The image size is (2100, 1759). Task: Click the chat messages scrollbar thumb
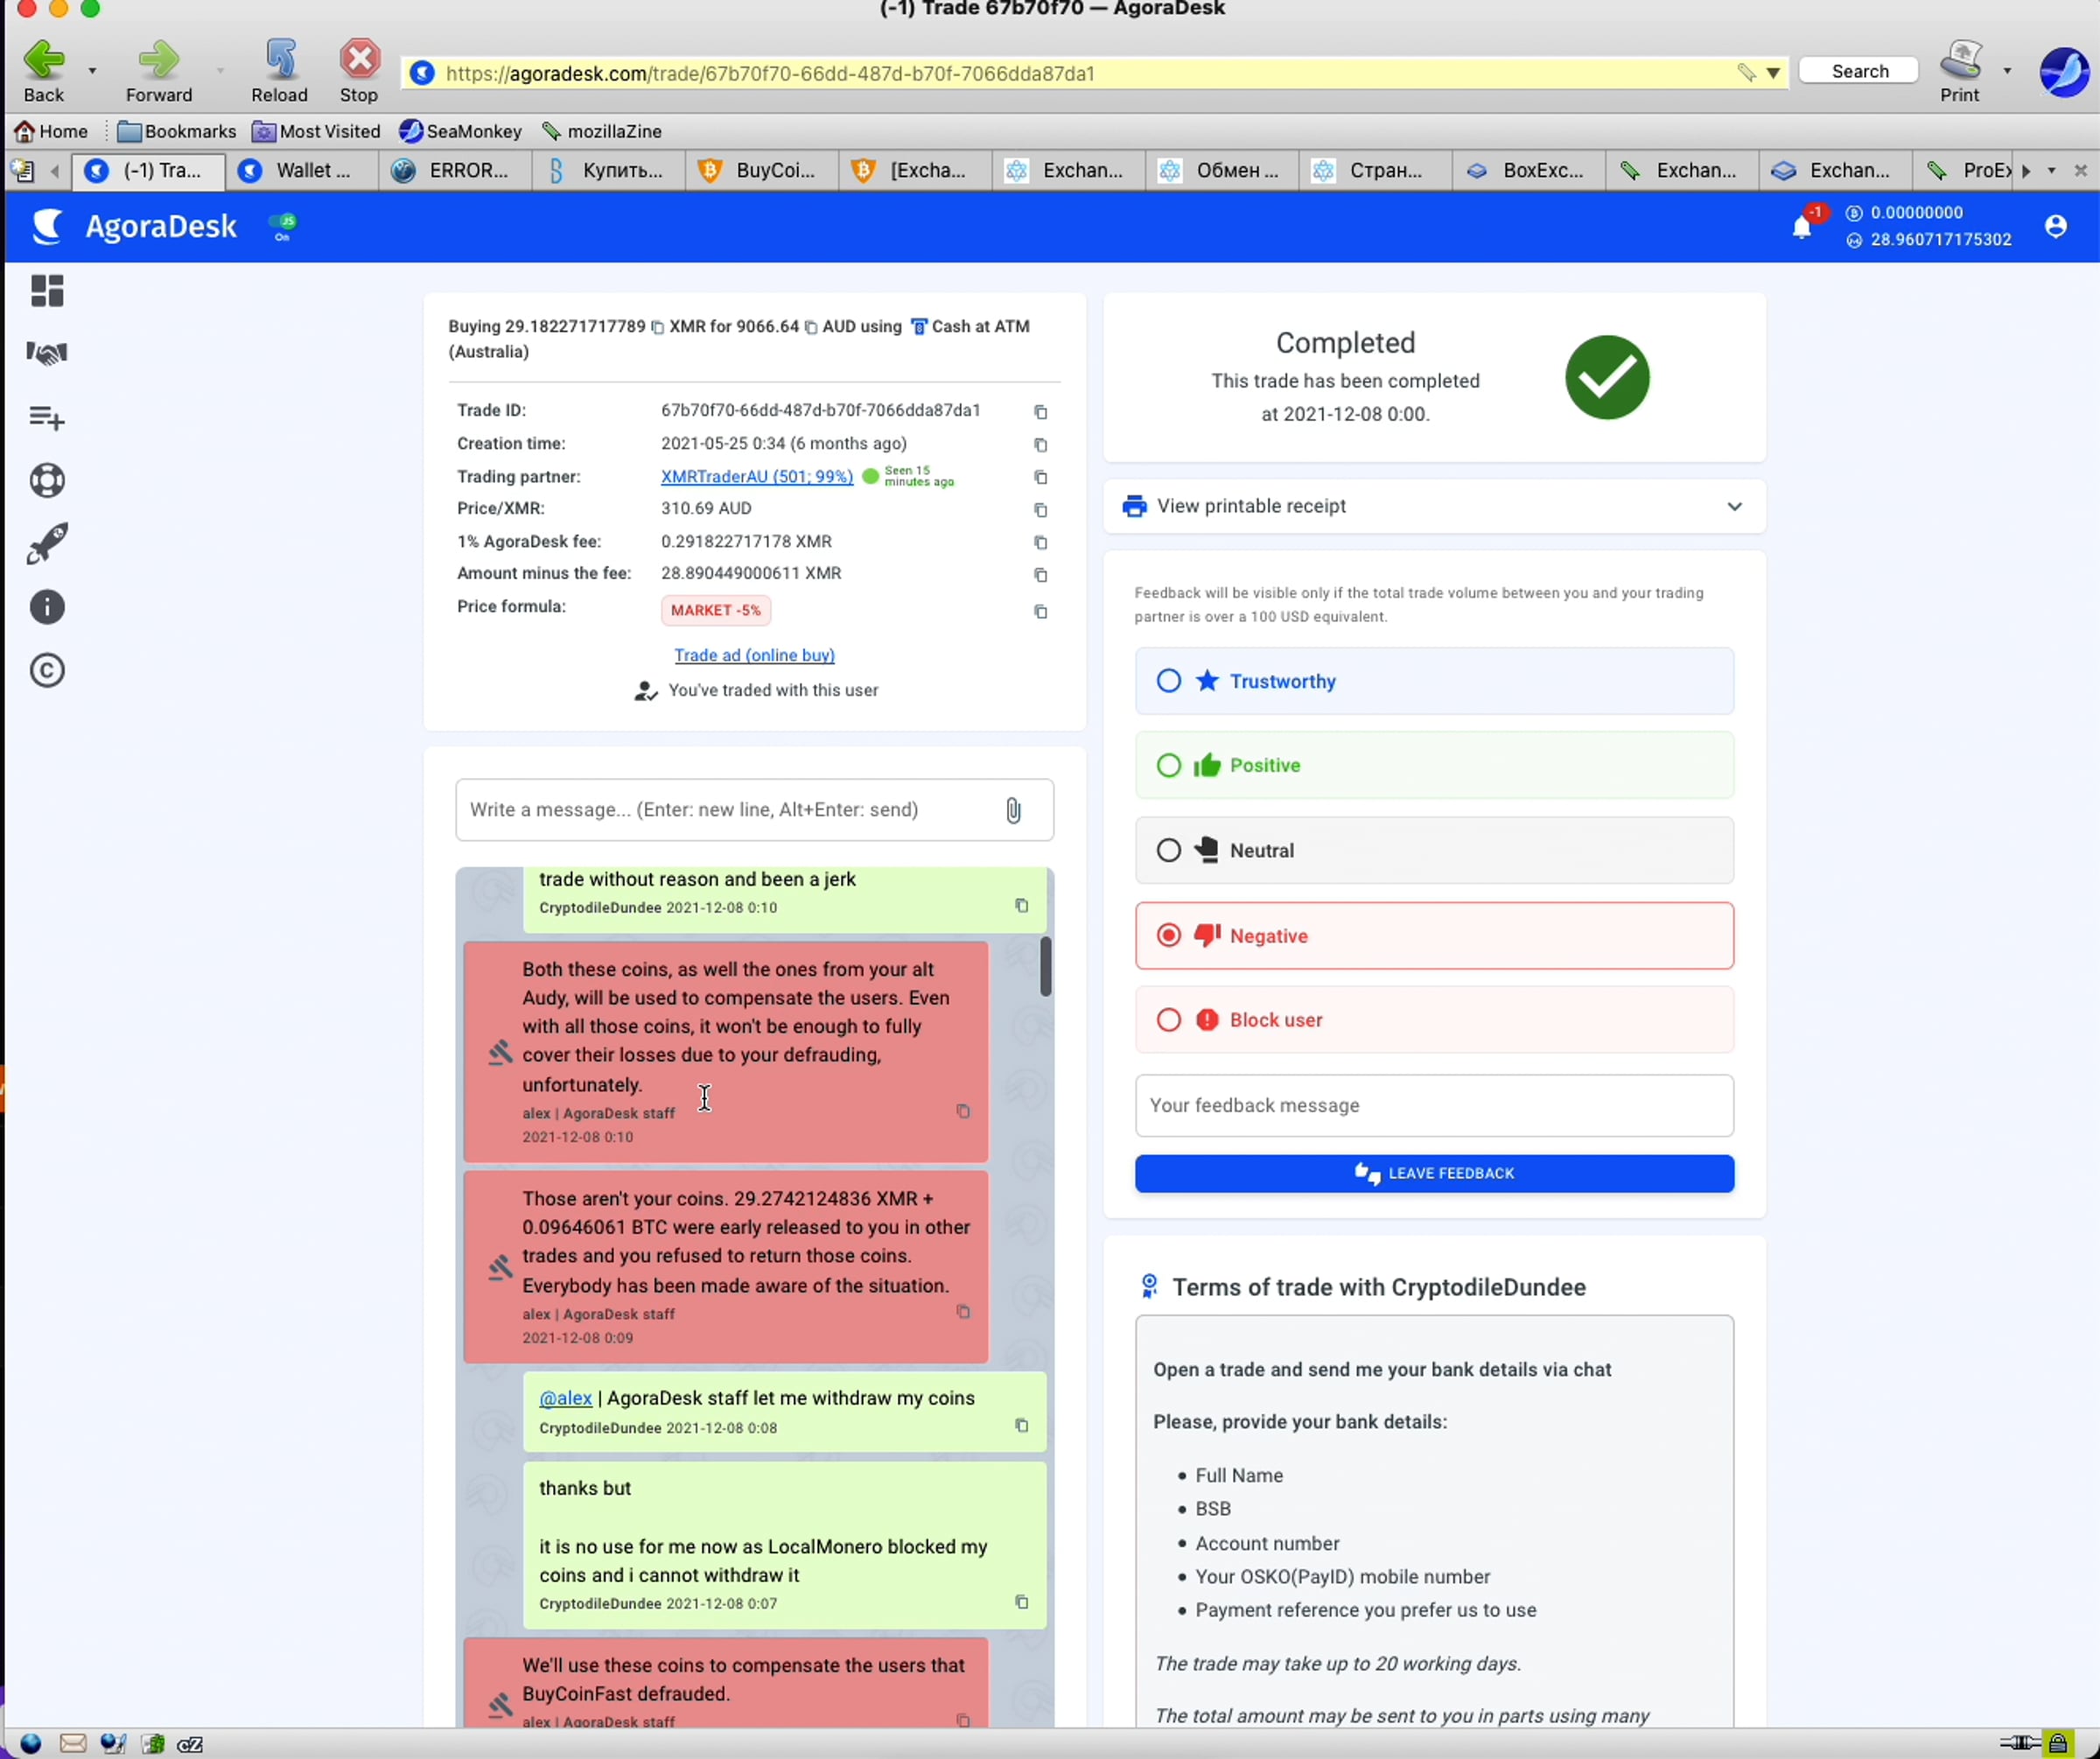1045,966
